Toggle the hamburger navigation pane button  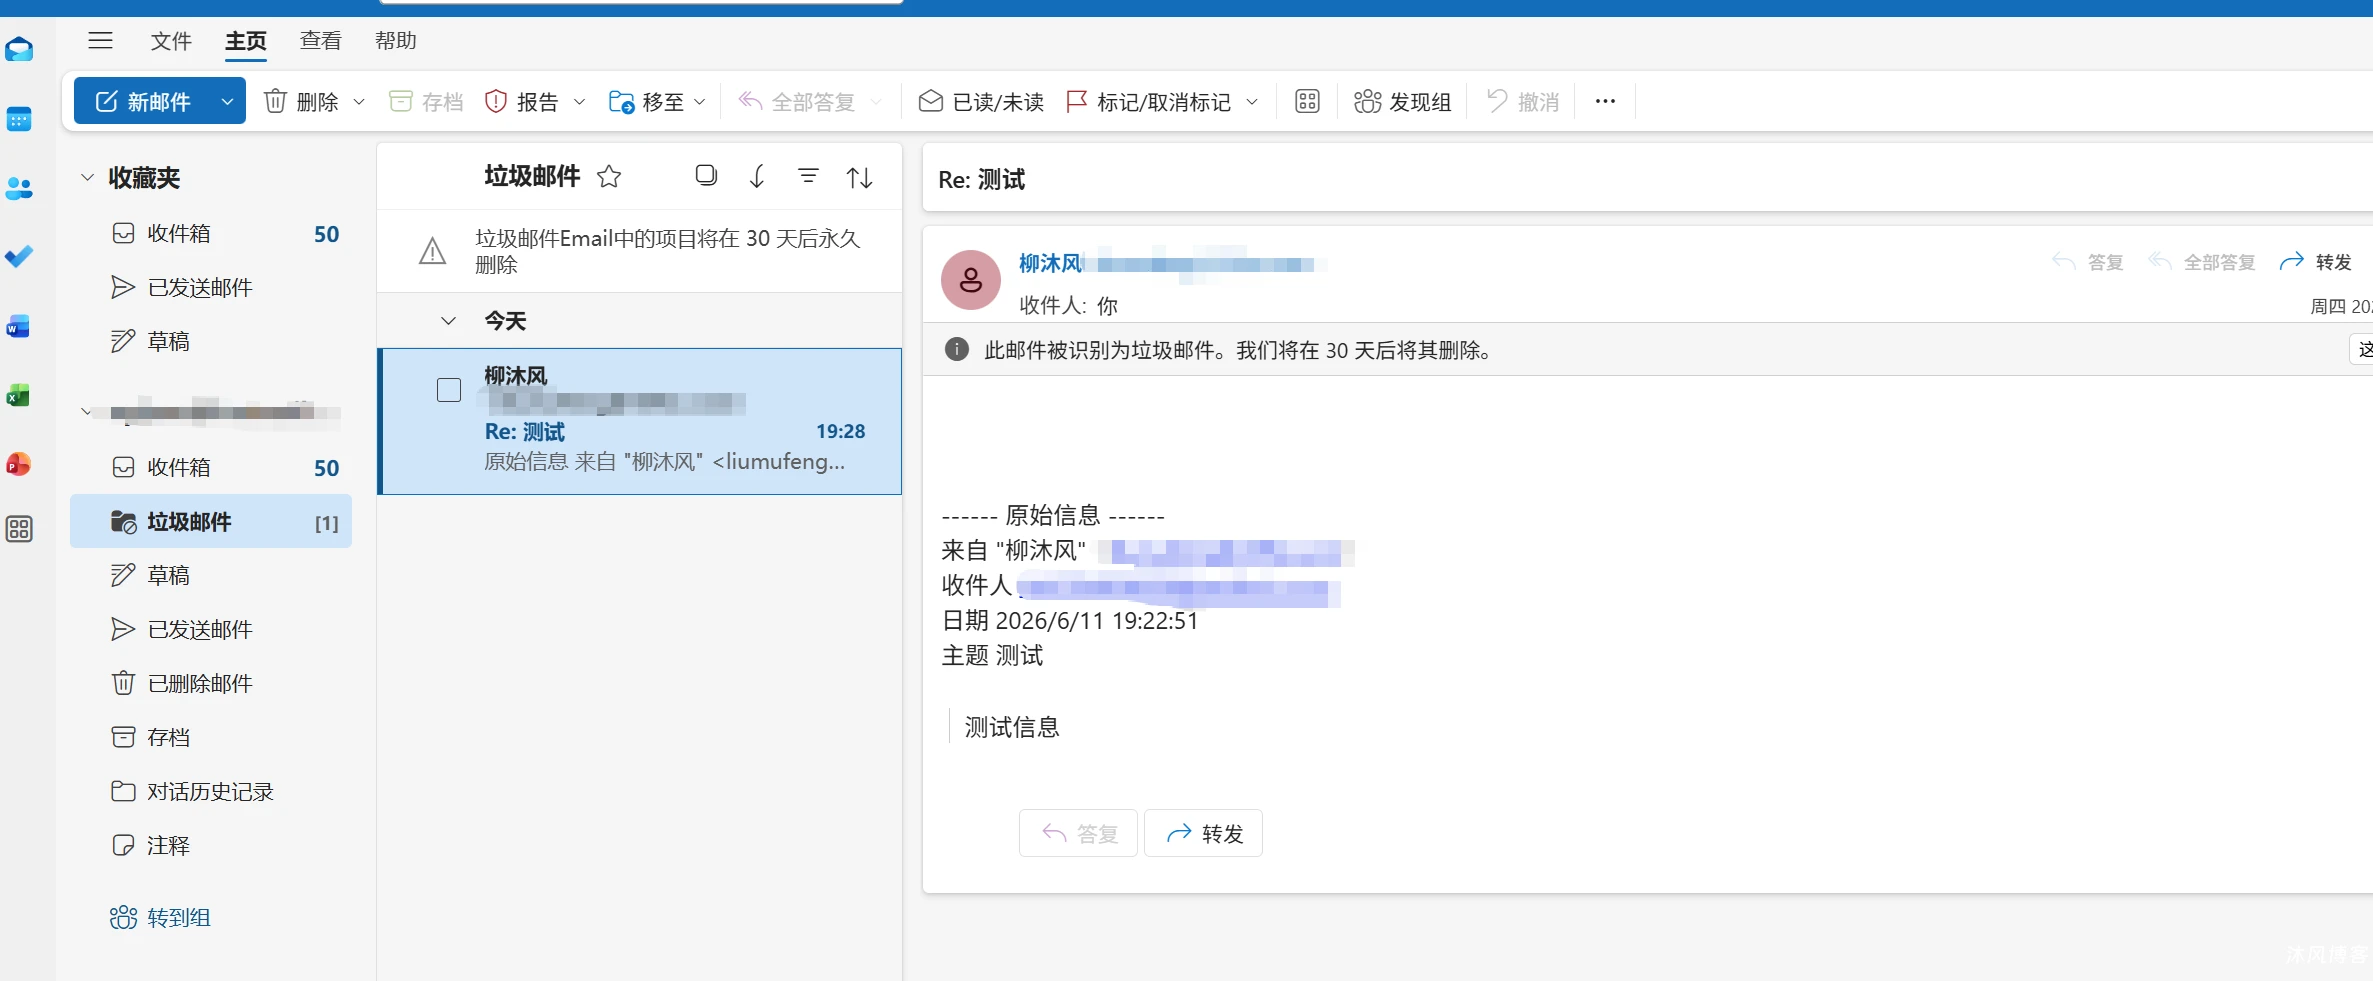[x=100, y=41]
